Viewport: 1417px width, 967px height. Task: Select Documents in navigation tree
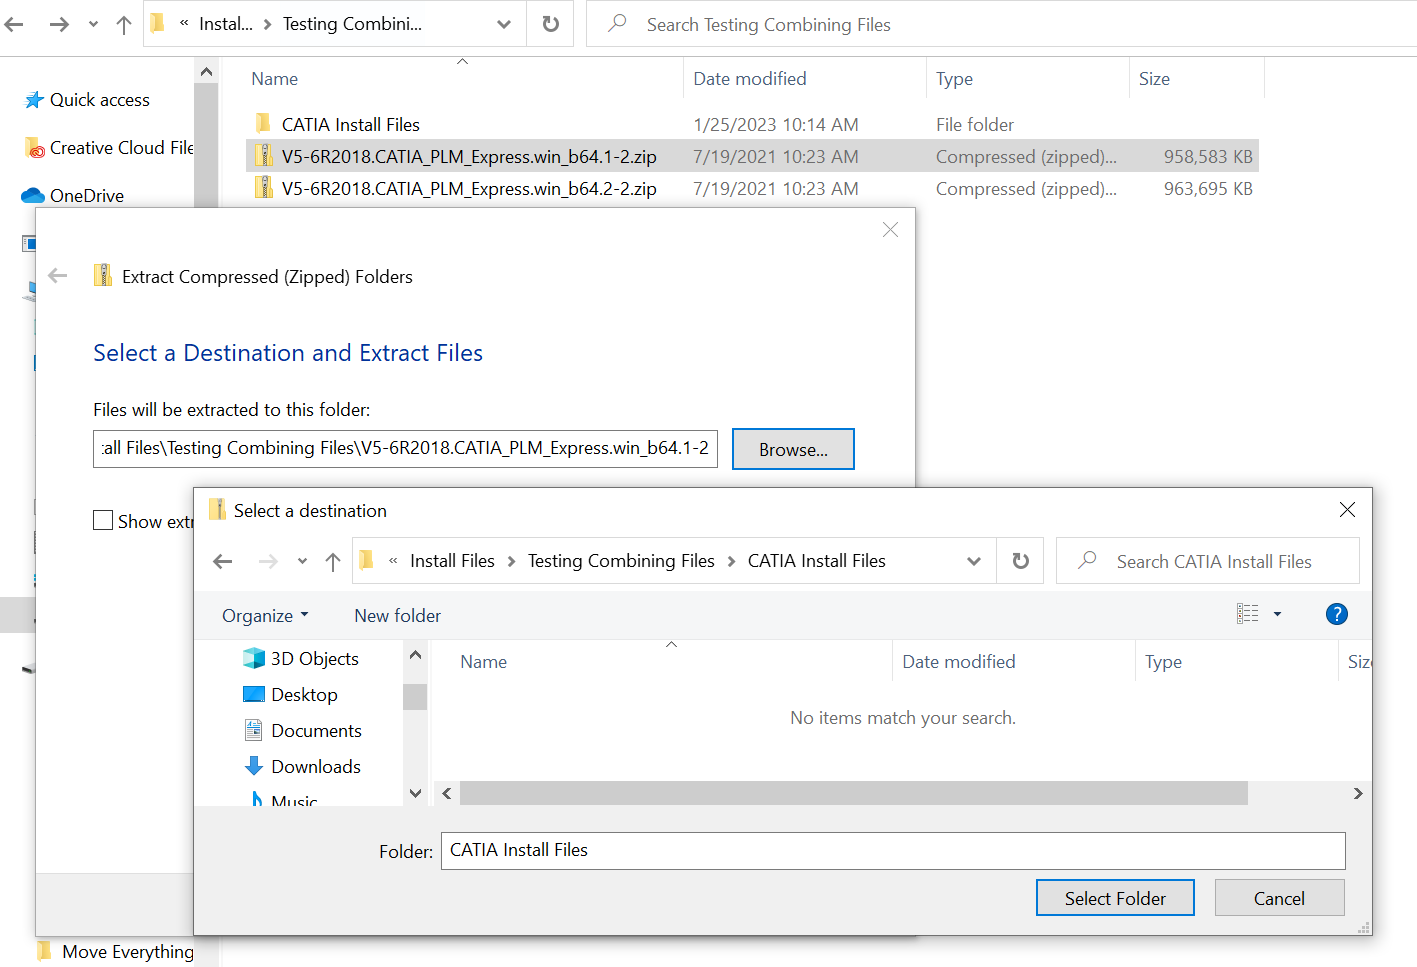coord(316,731)
